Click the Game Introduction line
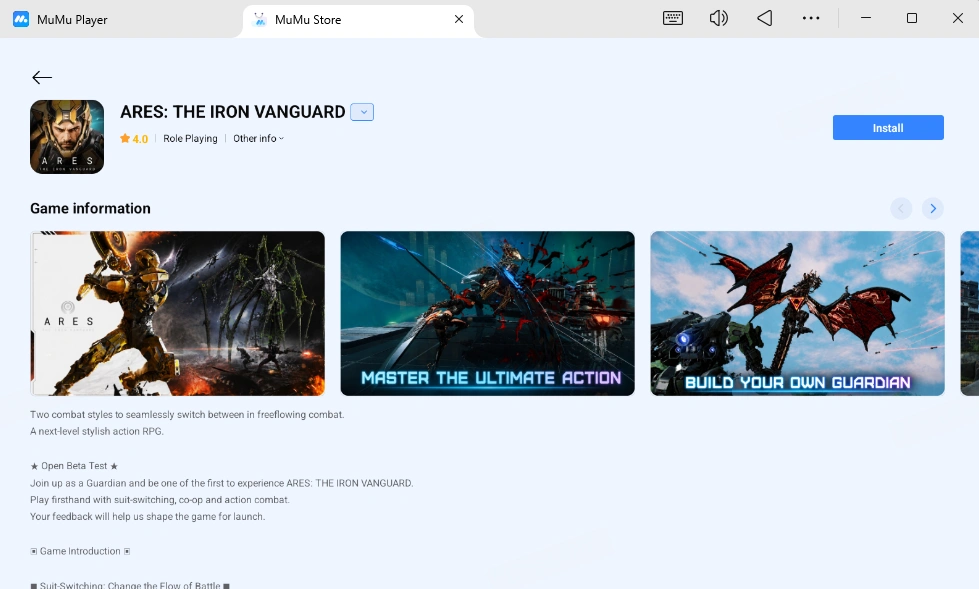Screen dimensions: 979x589 pyautogui.click(x=80, y=551)
